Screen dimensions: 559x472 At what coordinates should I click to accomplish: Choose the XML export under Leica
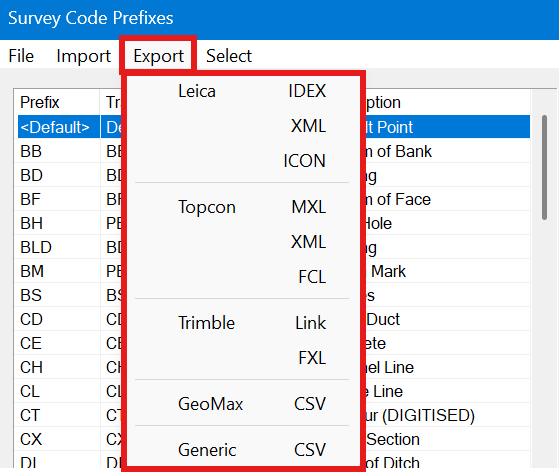point(243,126)
